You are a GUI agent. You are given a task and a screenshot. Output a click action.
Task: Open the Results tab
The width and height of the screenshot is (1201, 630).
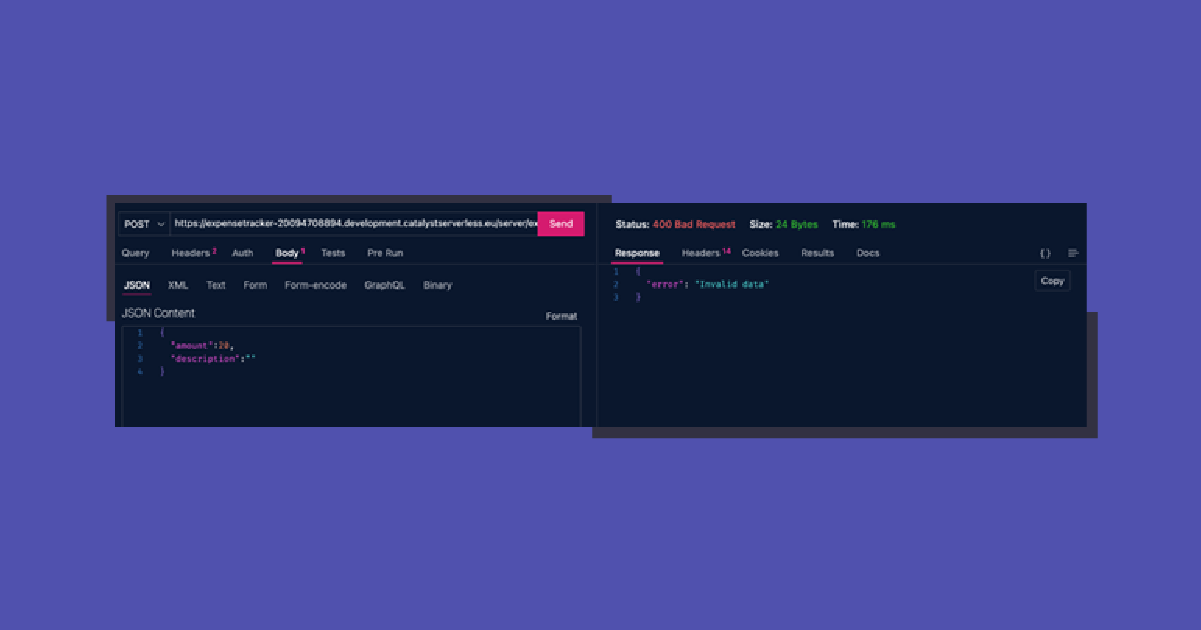tap(817, 253)
